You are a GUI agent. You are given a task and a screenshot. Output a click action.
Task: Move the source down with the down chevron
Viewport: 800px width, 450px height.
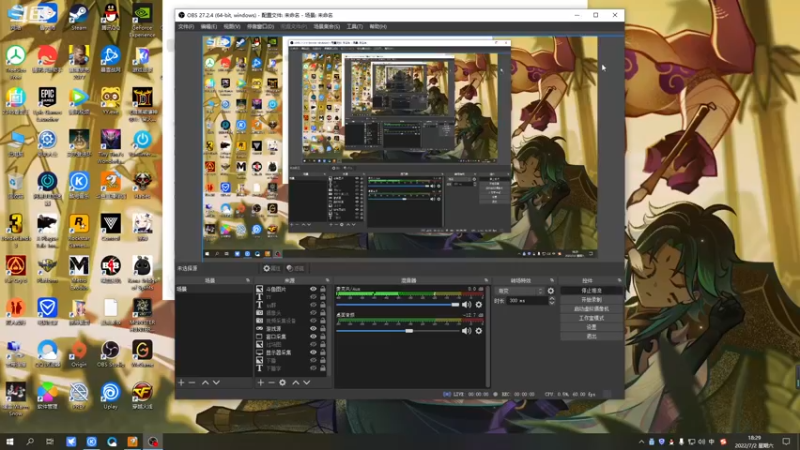point(307,382)
